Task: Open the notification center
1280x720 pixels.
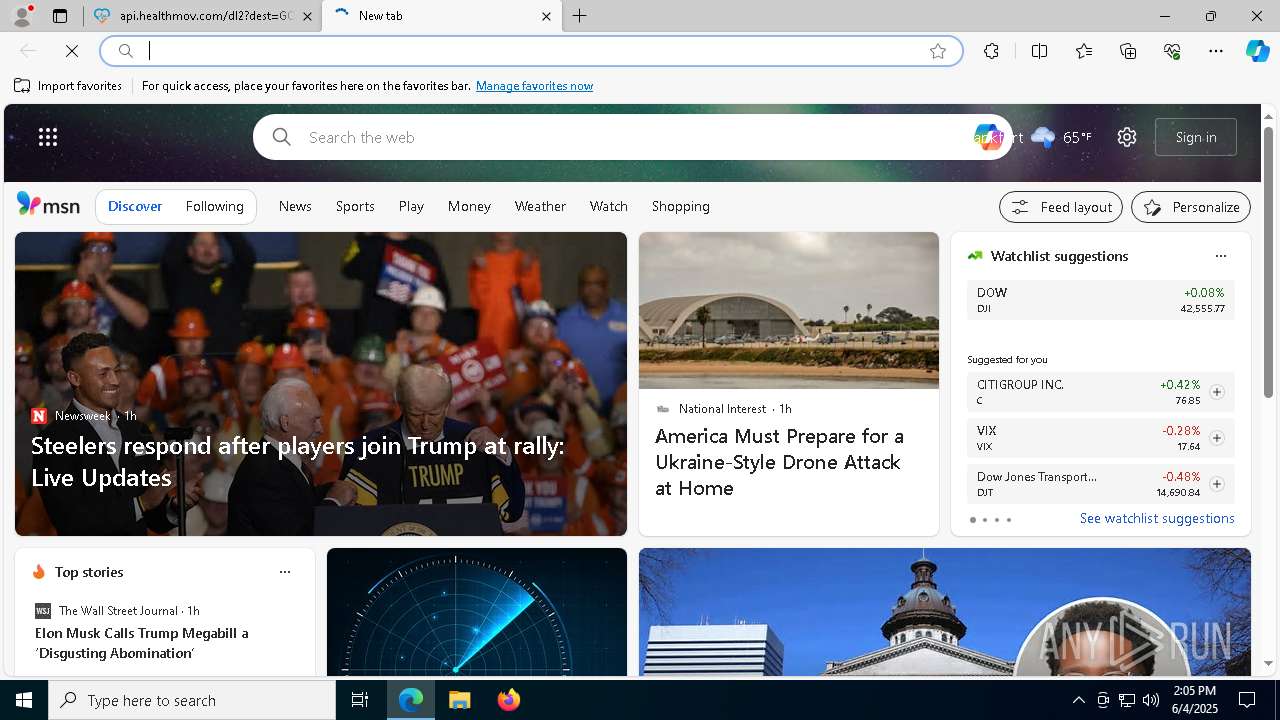Action: click(x=1247, y=700)
